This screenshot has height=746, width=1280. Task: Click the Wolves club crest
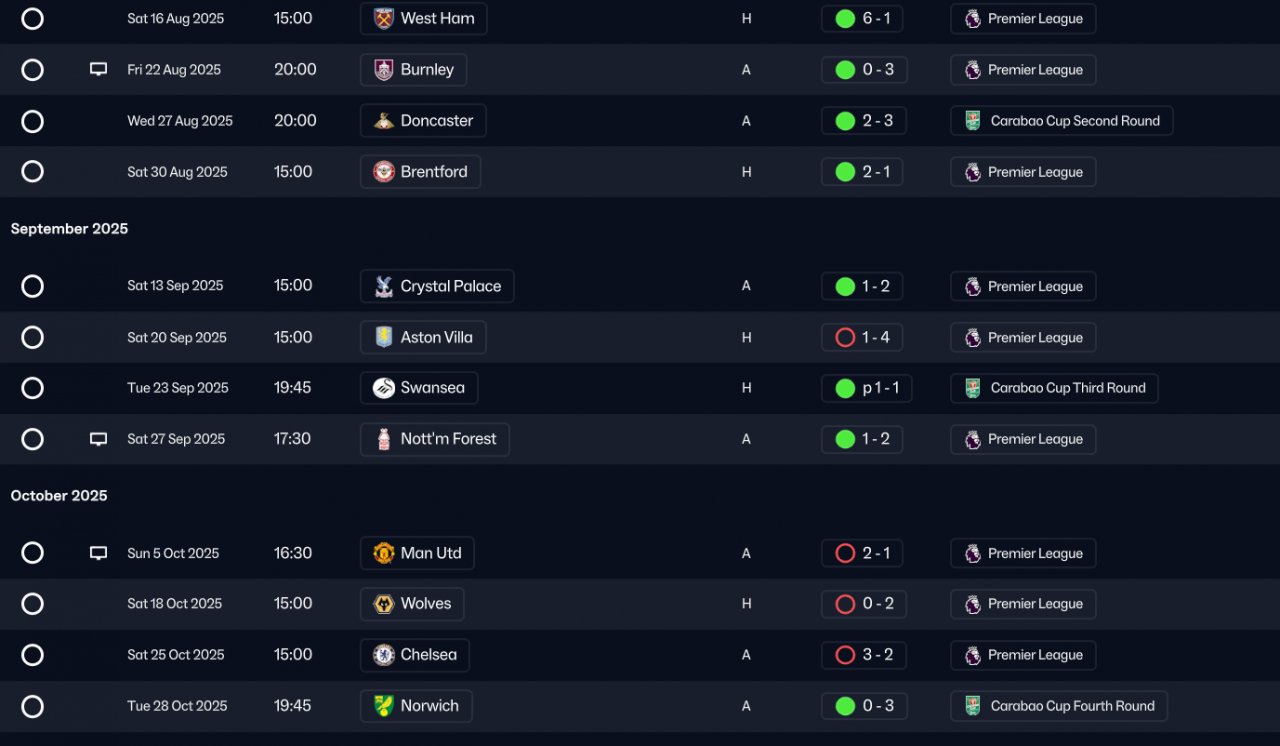click(x=384, y=604)
